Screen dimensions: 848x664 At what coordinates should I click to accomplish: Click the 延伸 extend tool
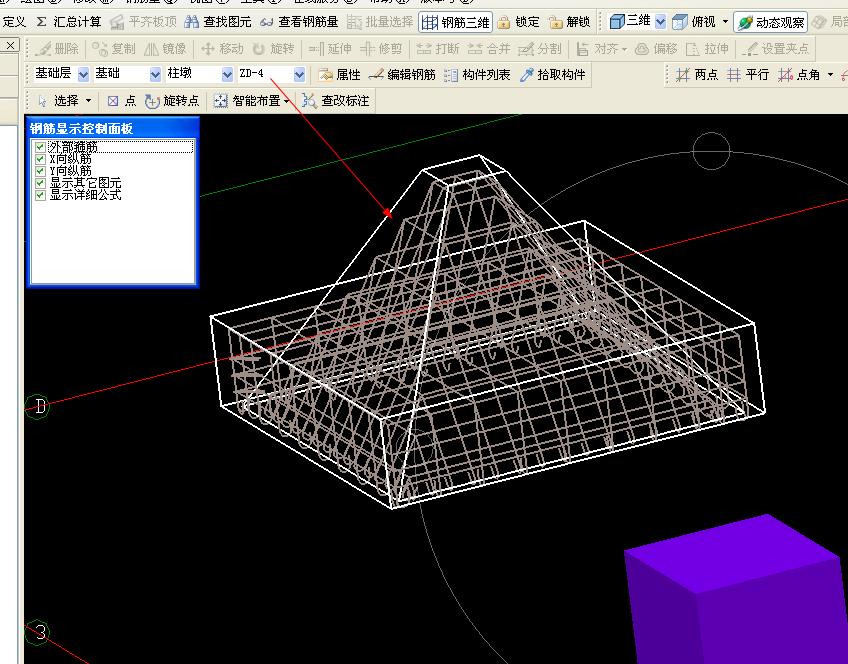[x=329, y=49]
